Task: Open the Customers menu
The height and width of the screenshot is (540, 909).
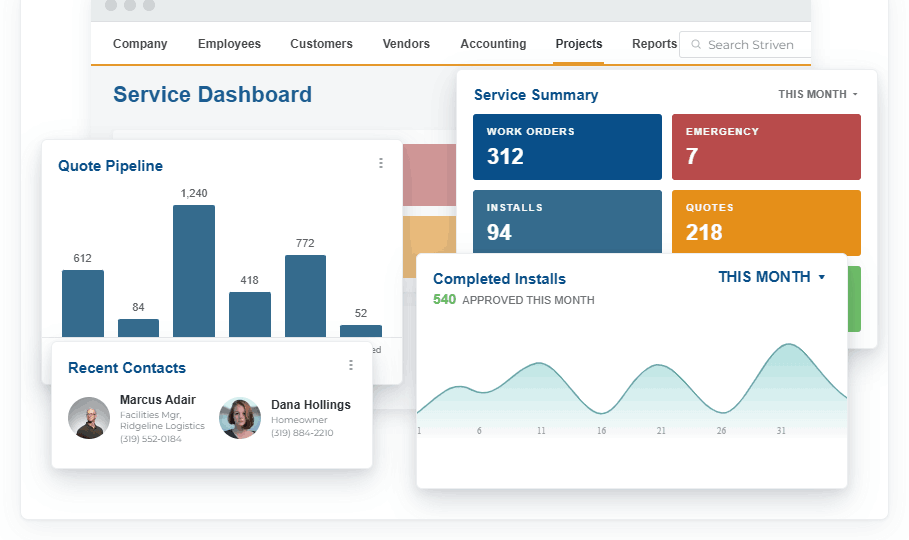Action: click(321, 44)
